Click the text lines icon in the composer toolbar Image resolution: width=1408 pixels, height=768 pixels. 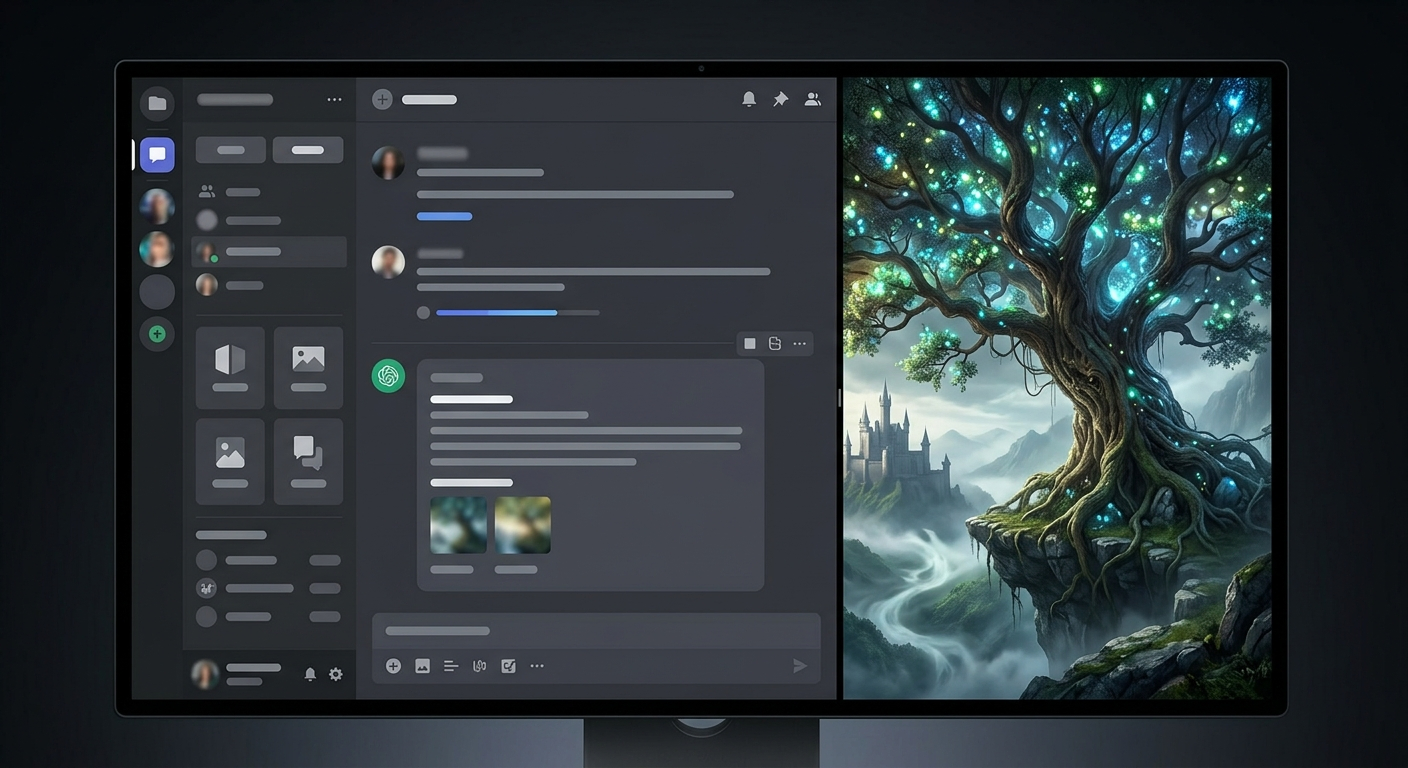pyautogui.click(x=451, y=666)
